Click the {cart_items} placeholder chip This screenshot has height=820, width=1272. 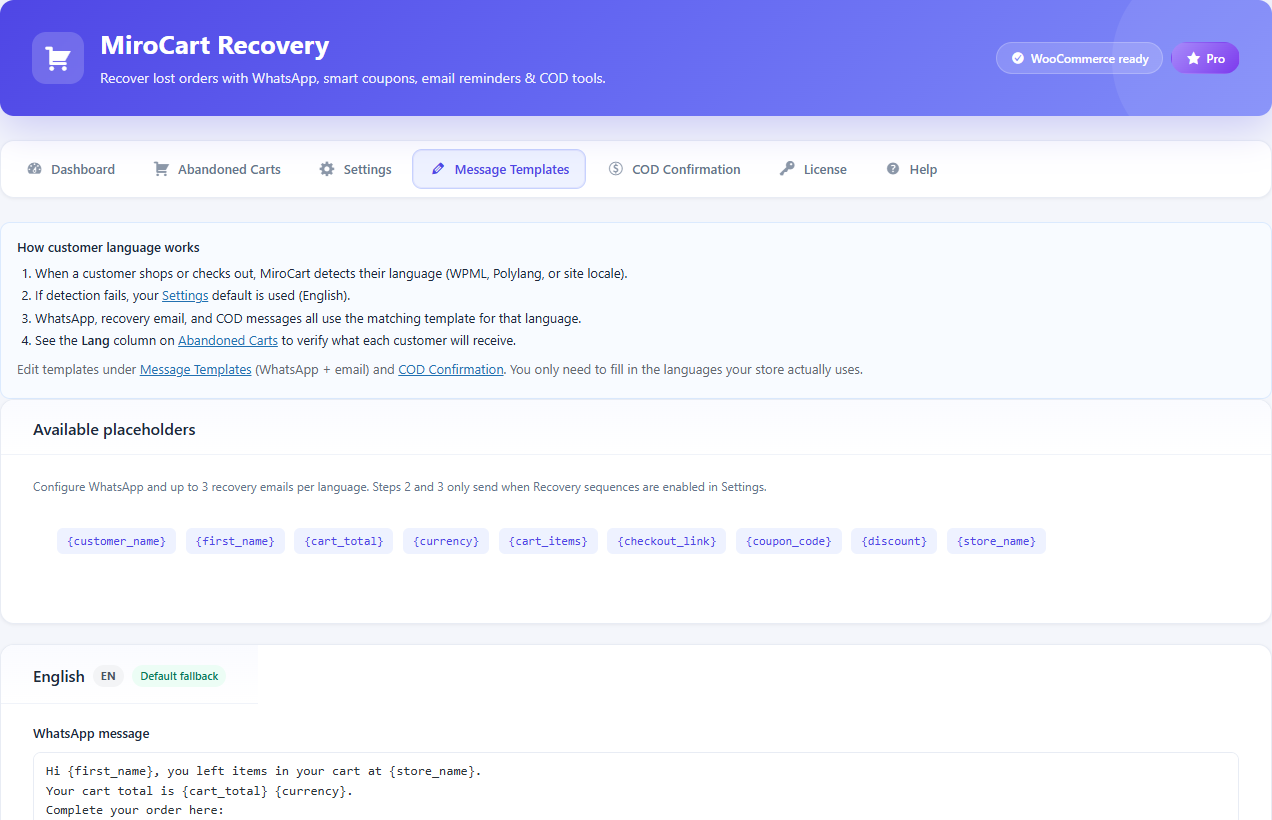549,541
